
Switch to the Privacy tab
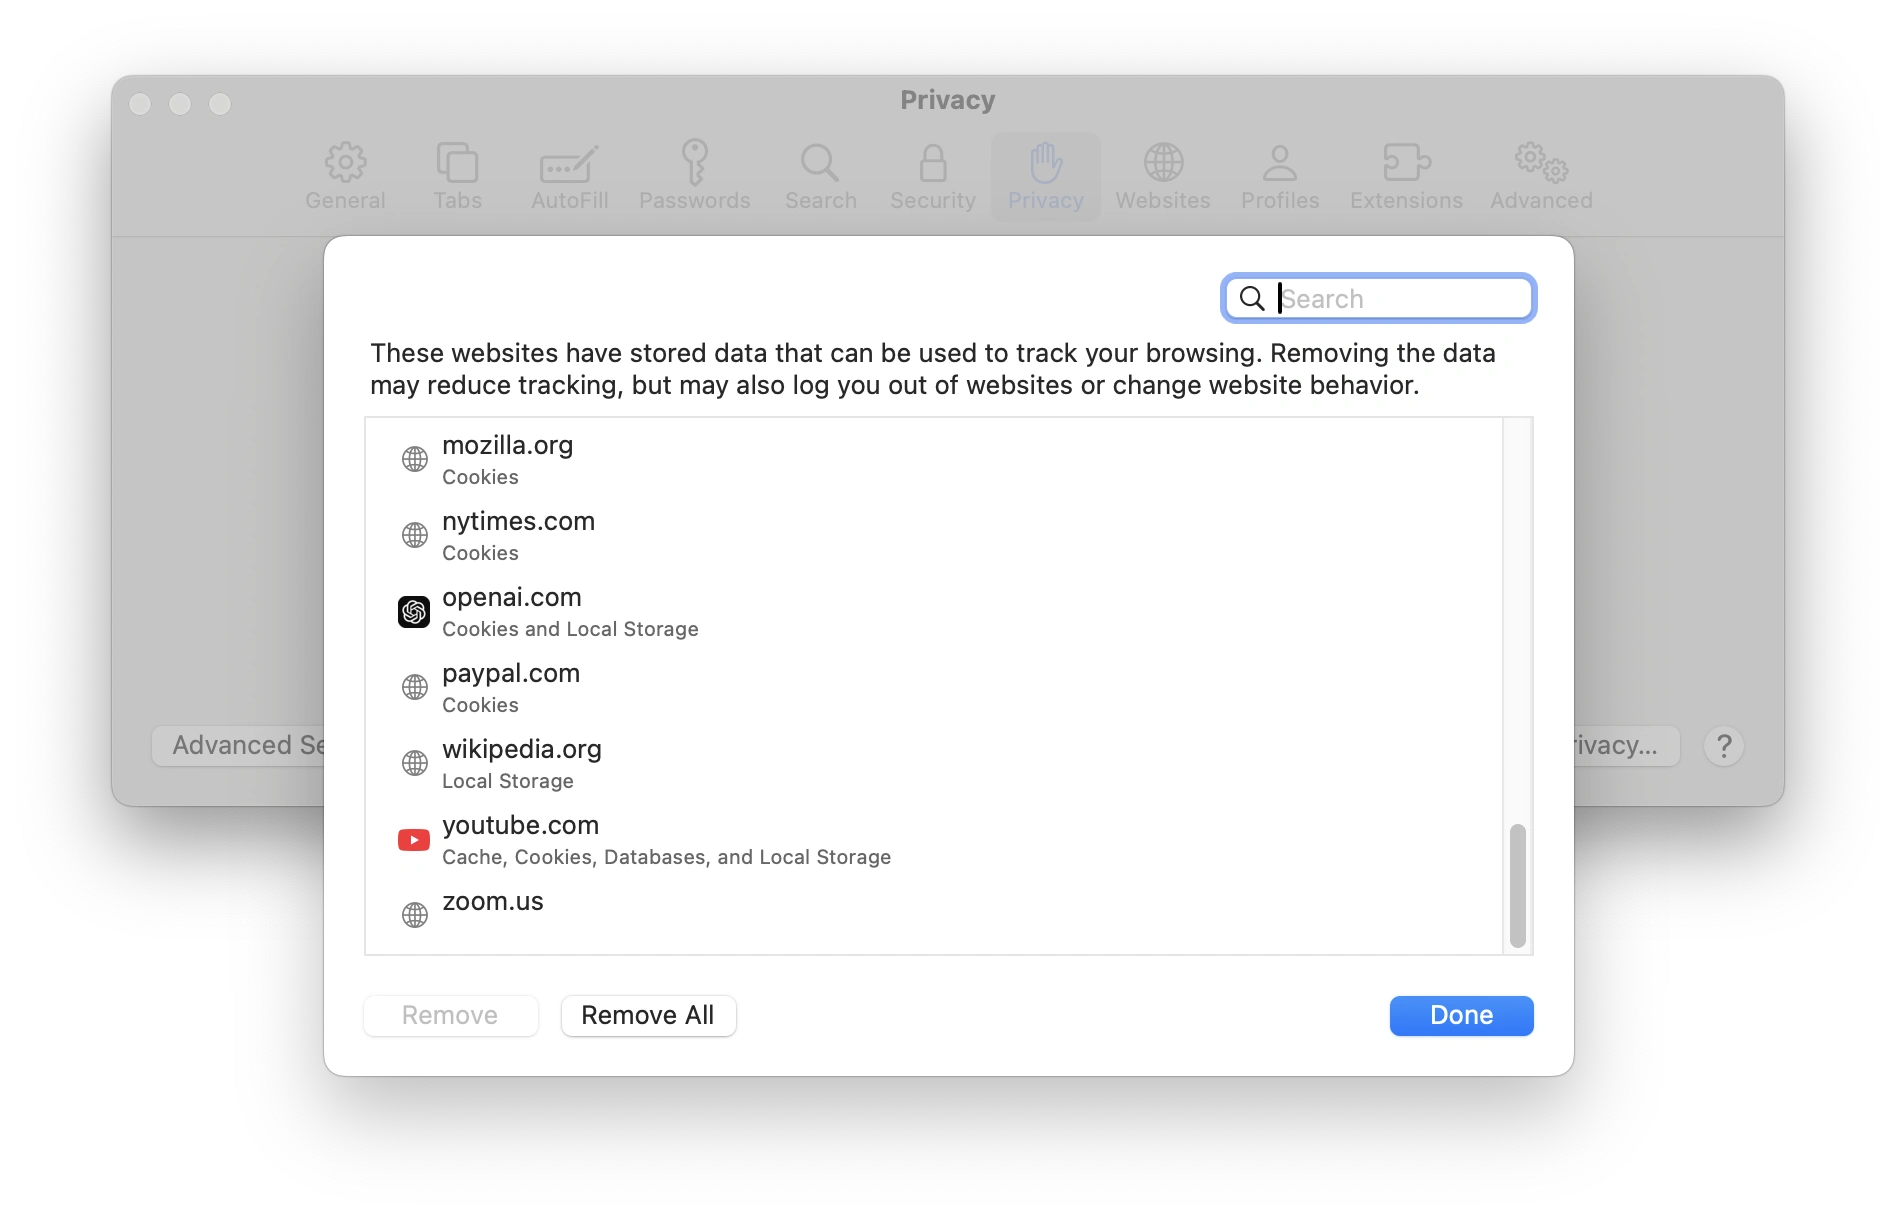[1045, 176]
